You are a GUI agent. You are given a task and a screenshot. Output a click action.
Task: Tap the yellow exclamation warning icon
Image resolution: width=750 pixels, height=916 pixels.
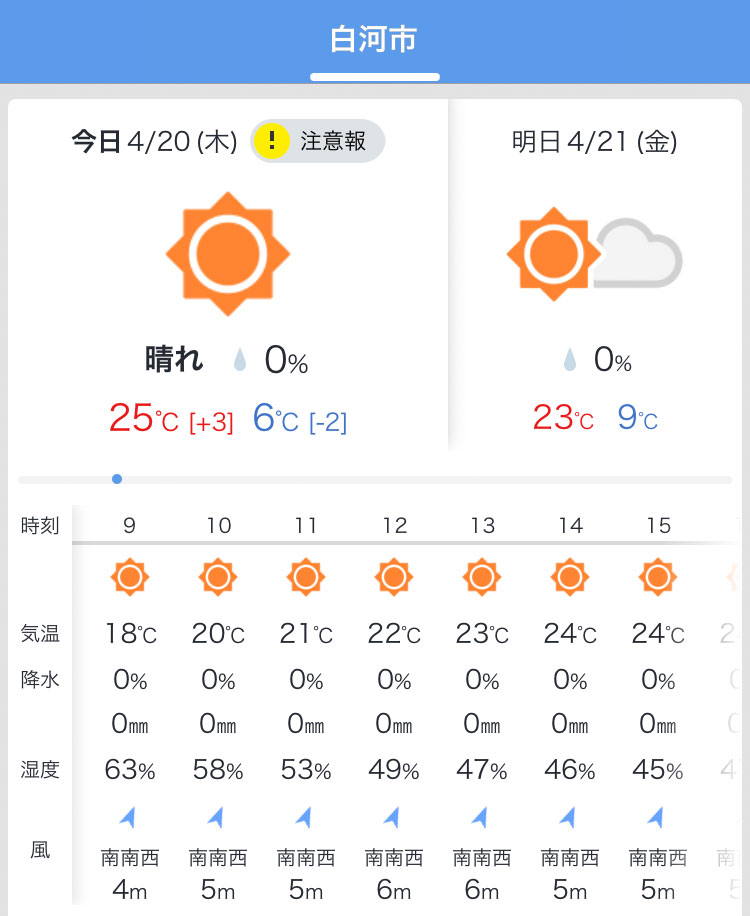[272, 141]
